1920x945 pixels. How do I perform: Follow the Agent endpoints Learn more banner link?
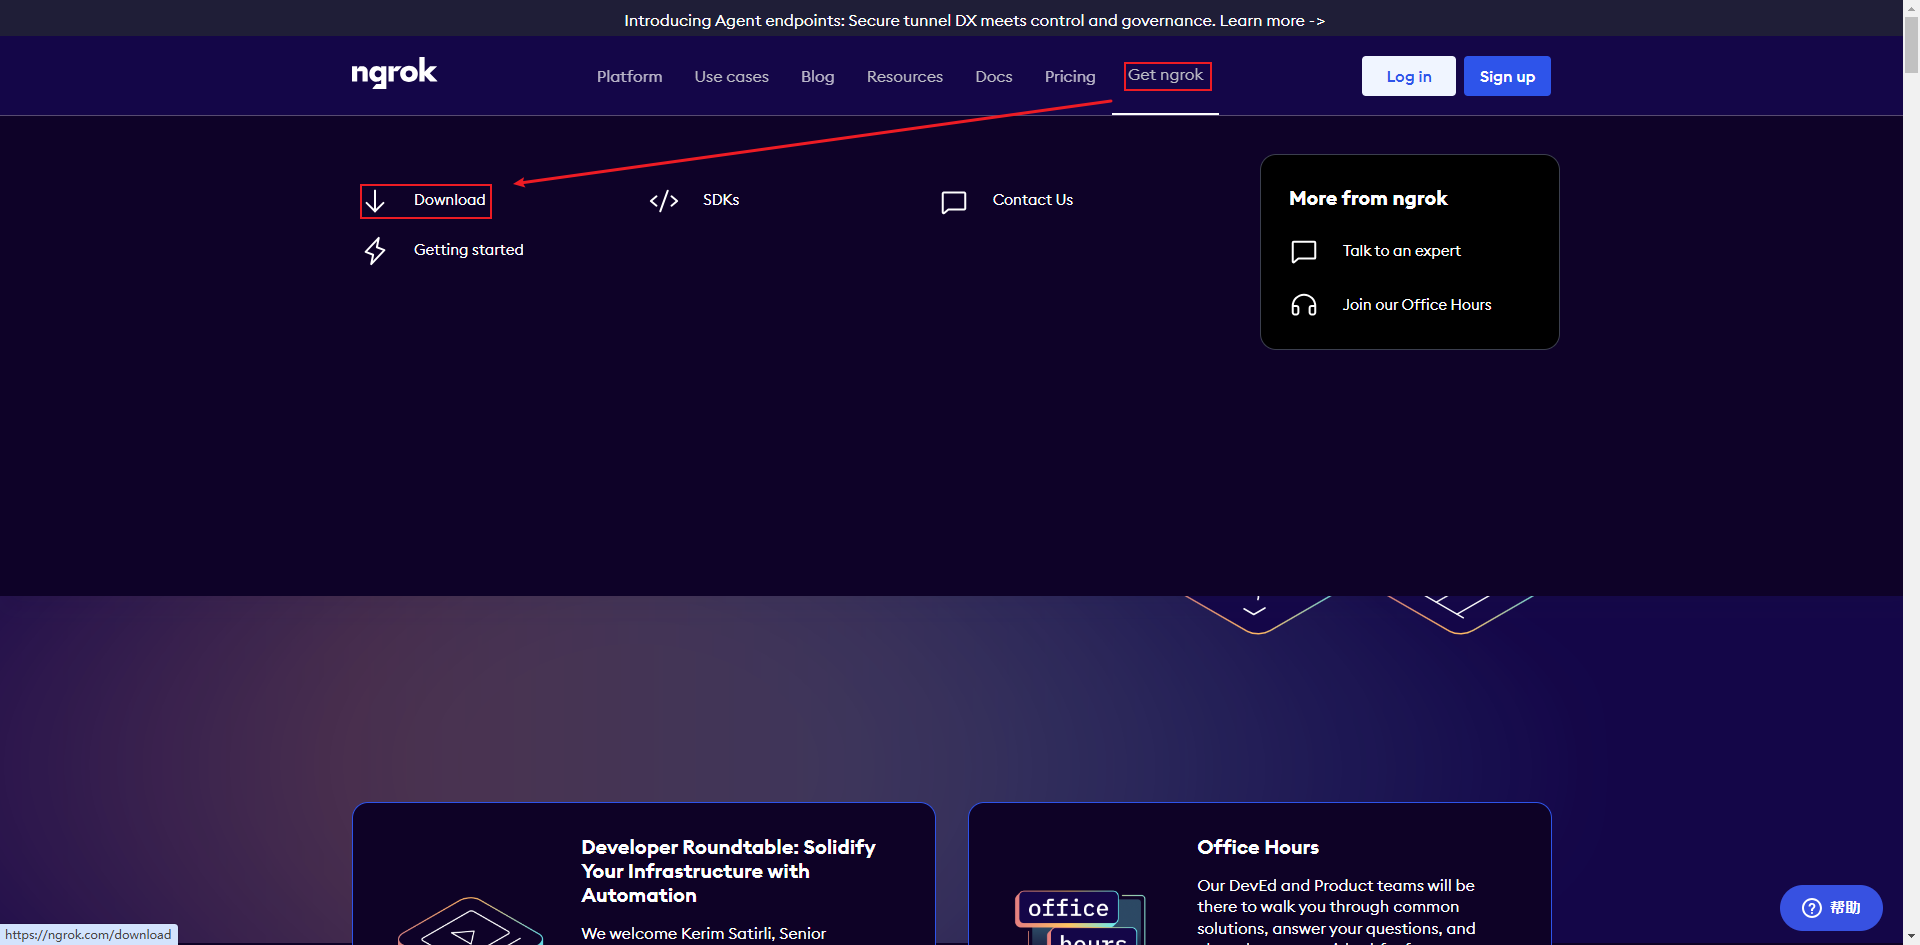[1271, 21]
